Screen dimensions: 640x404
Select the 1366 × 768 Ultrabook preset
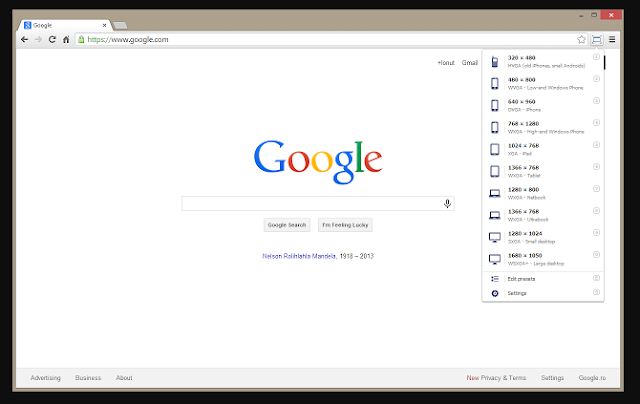pyautogui.click(x=542, y=216)
